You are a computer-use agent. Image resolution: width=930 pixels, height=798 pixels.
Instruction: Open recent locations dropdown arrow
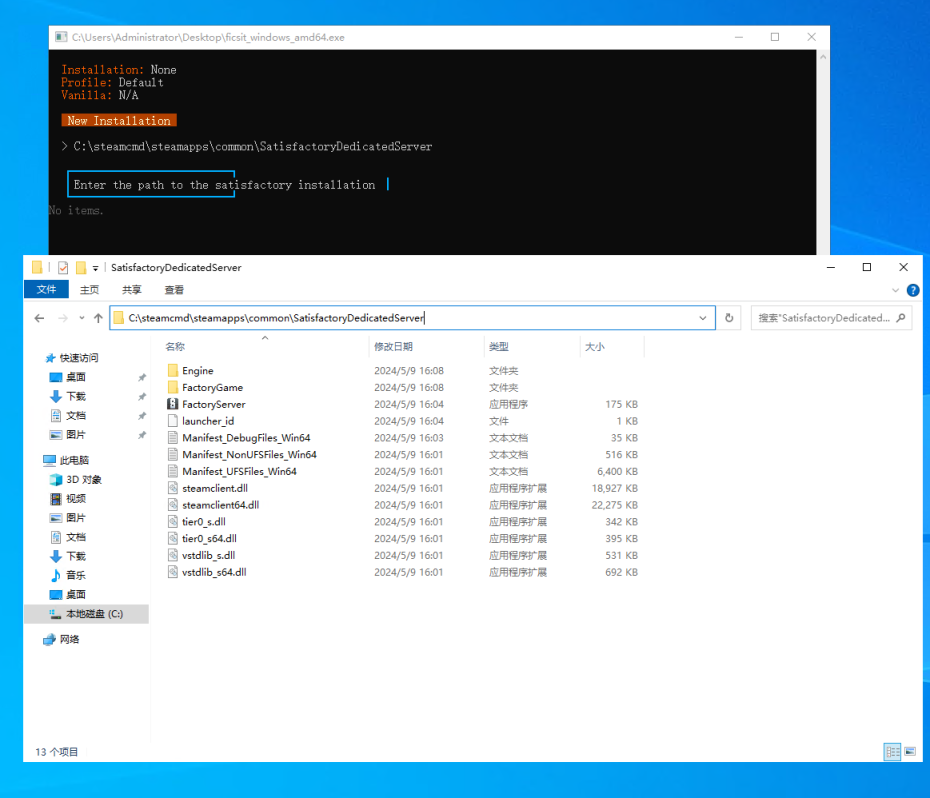(82, 318)
